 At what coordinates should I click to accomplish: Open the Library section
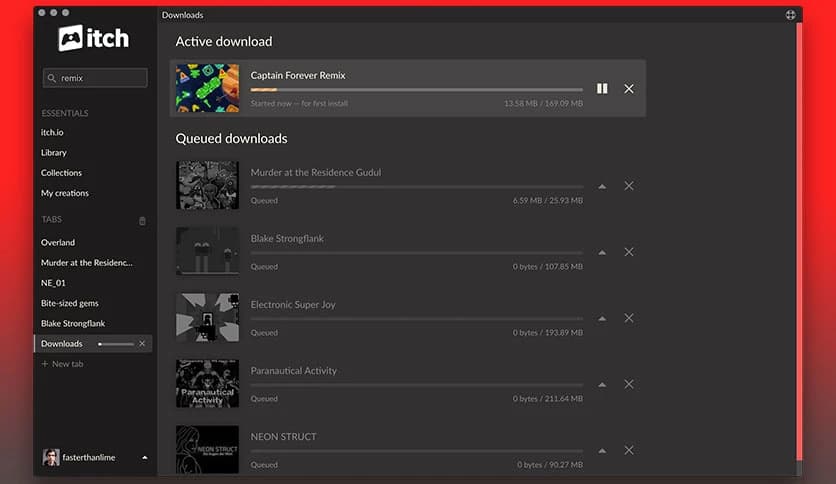click(x=54, y=152)
